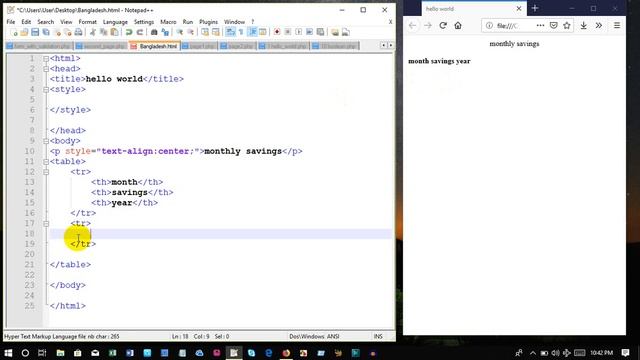Open a new Firefox tab
This screenshot has width=640, height=360.
pos(535,8)
